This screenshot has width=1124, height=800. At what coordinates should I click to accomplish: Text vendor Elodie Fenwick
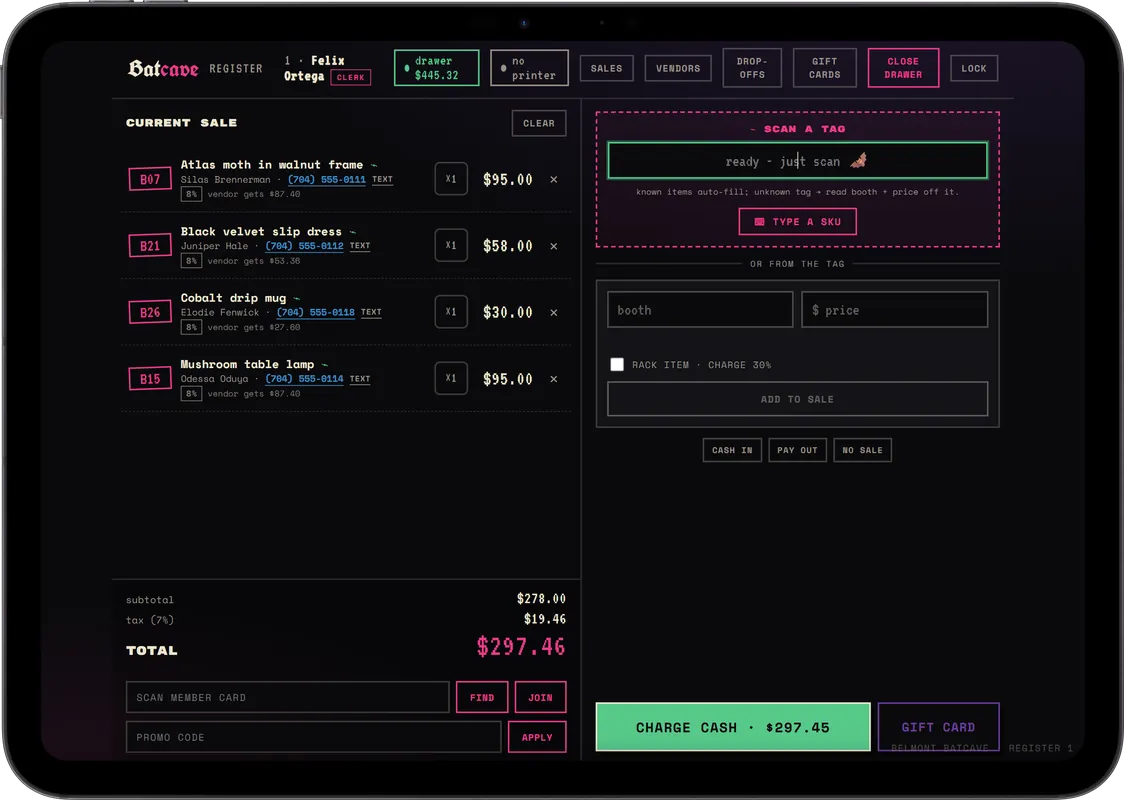point(371,313)
